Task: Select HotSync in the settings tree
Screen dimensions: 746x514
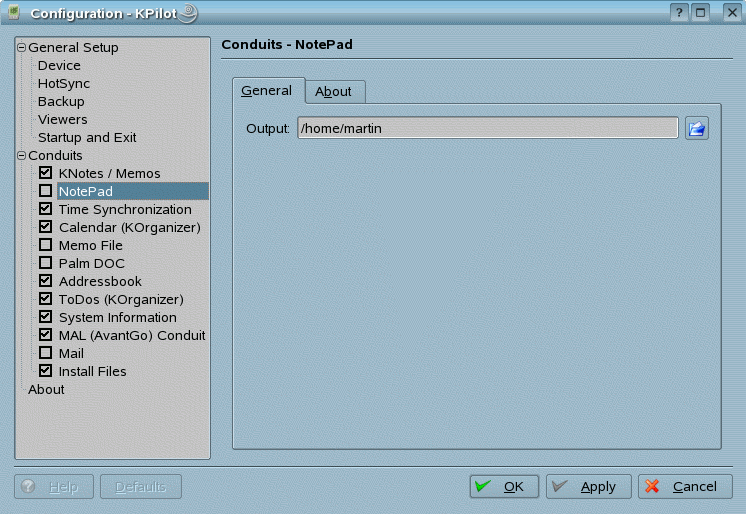Action: point(64,84)
